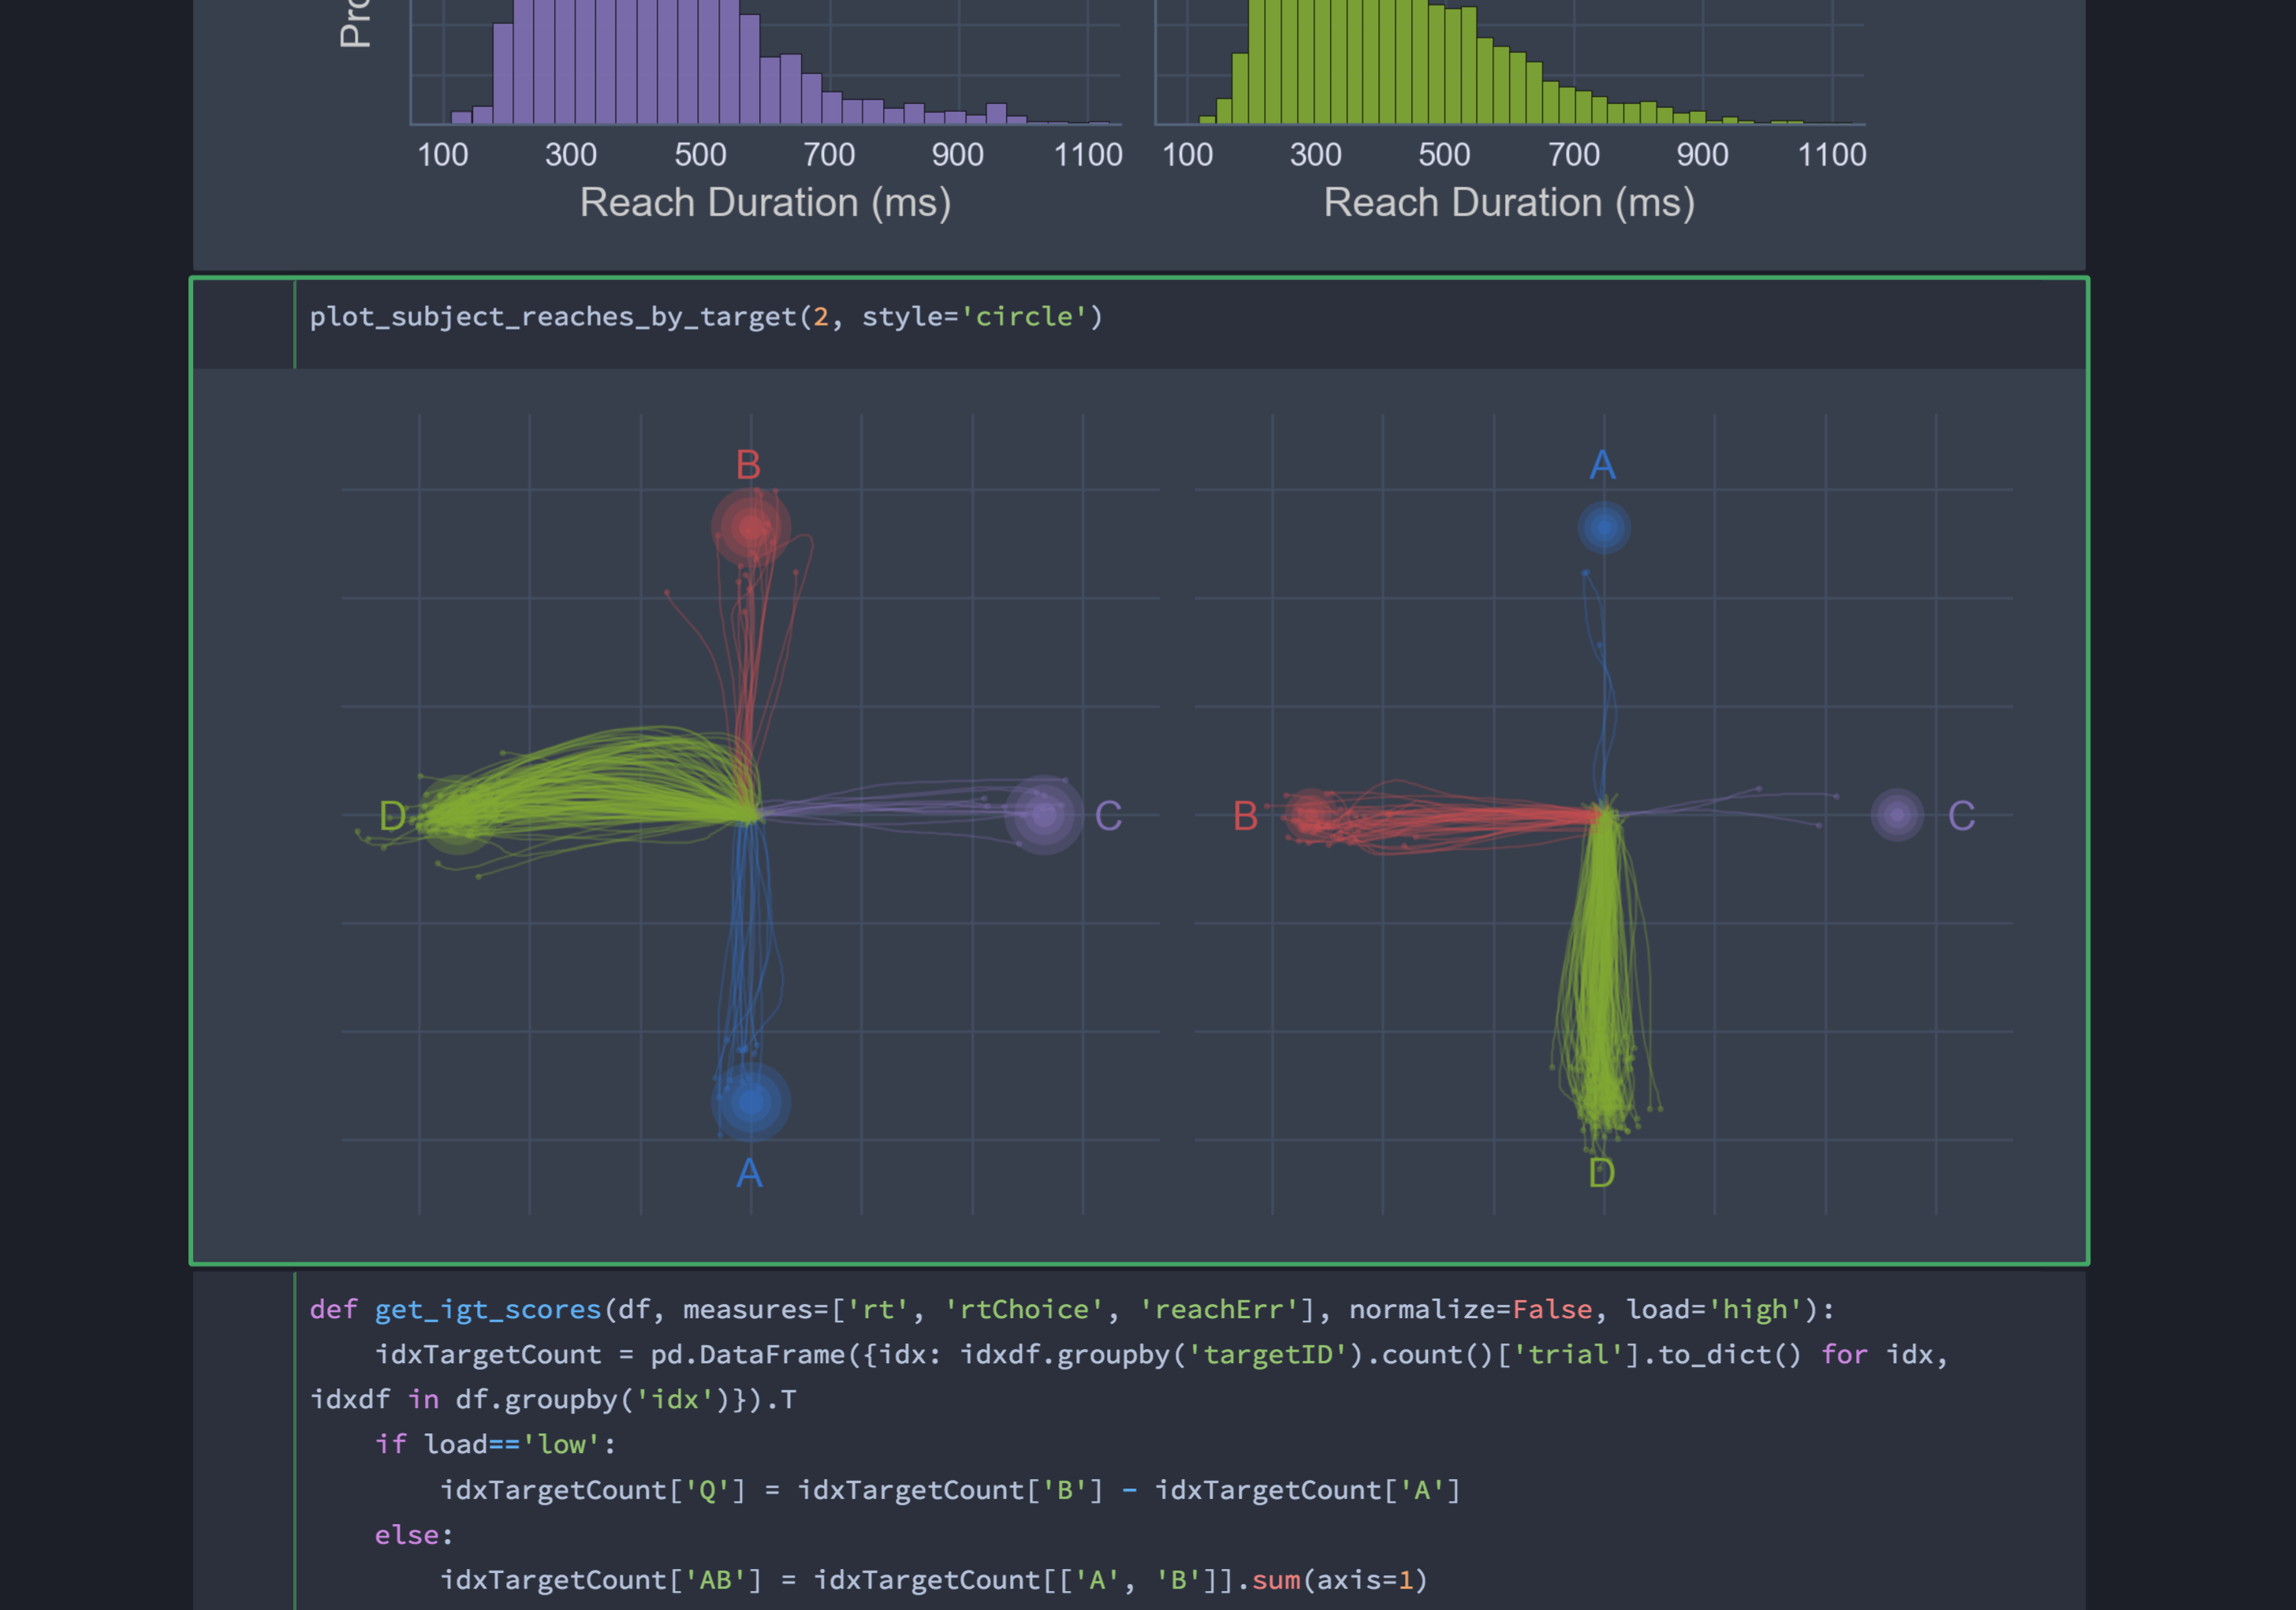The width and height of the screenshot is (2296, 1610).
Task: Click the blue A target circle in right plot
Action: coord(1604,527)
